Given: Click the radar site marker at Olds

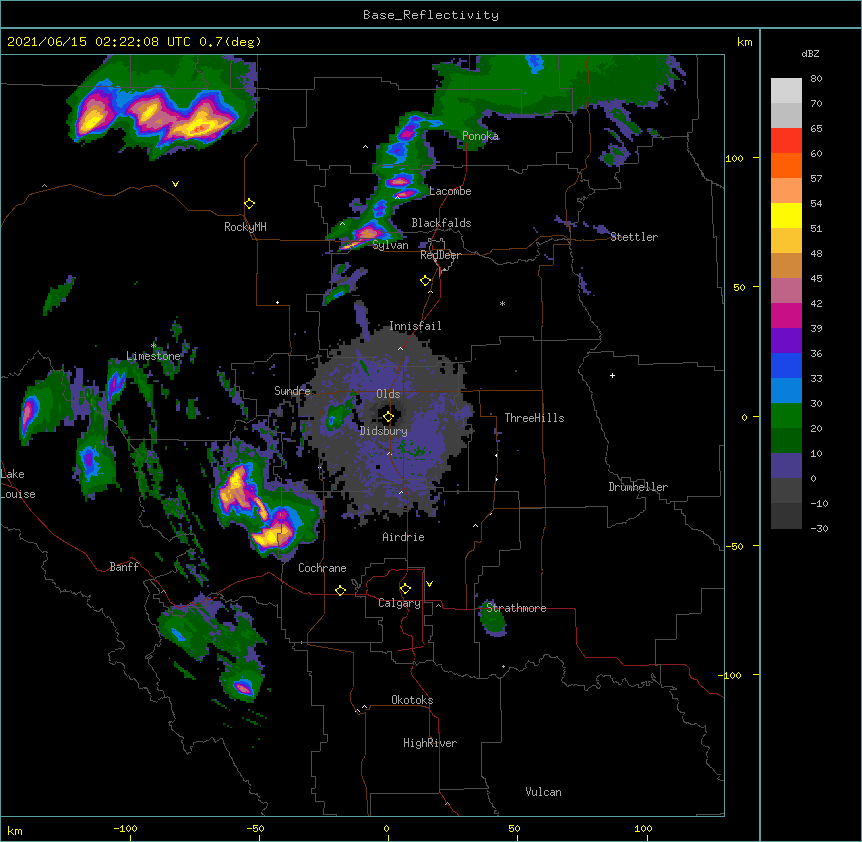Looking at the screenshot, I should coord(388,417).
